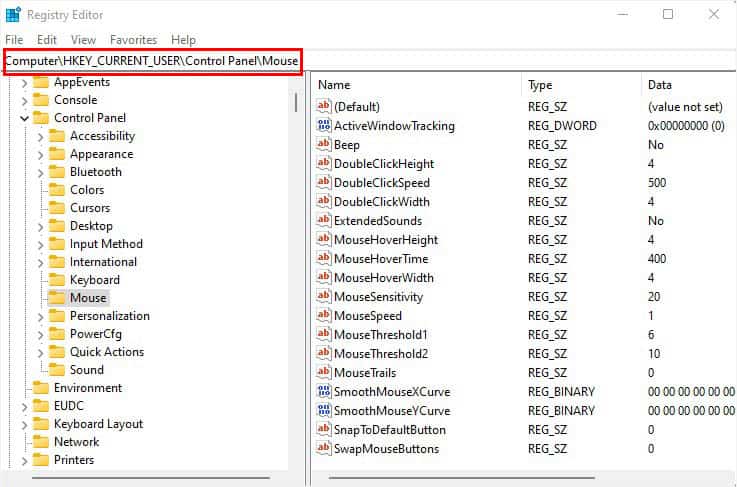Click the SmoothMouseXCurve binary icon
Image resolution: width=737 pixels, height=487 pixels.
tap(324, 392)
